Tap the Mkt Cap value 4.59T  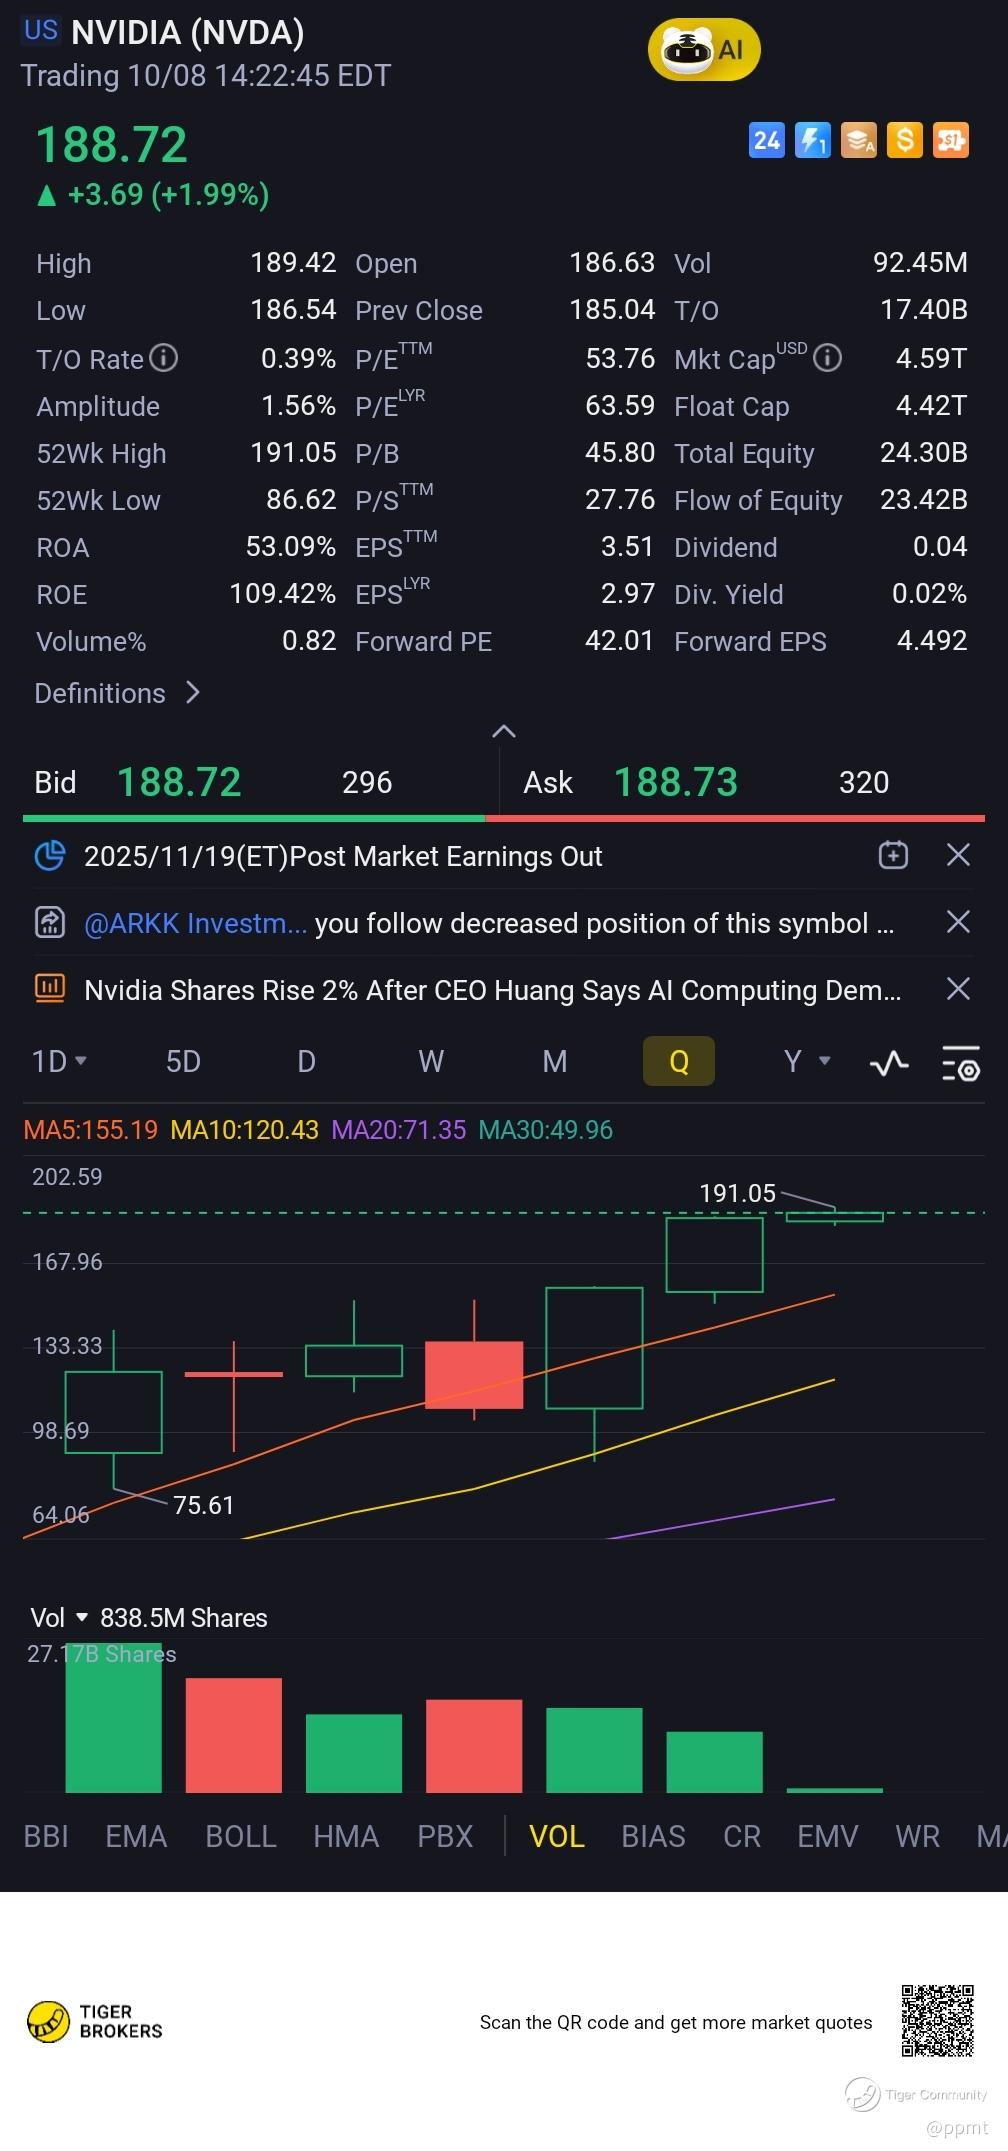tap(932, 358)
